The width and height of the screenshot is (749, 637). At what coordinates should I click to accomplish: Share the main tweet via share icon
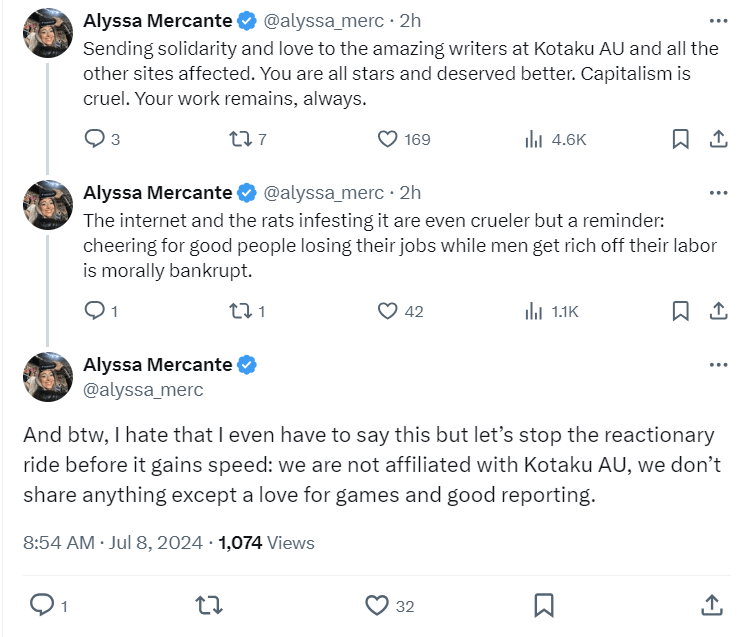point(711,604)
